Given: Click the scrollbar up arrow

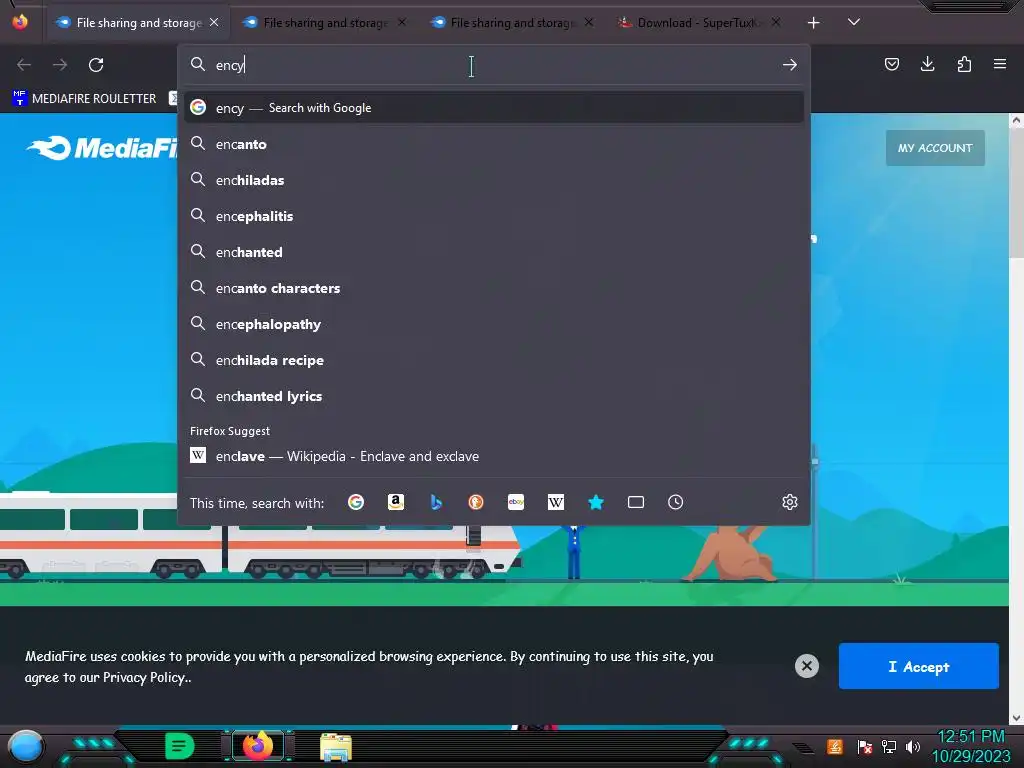Looking at the screenshot, I should pos(1016,120).
